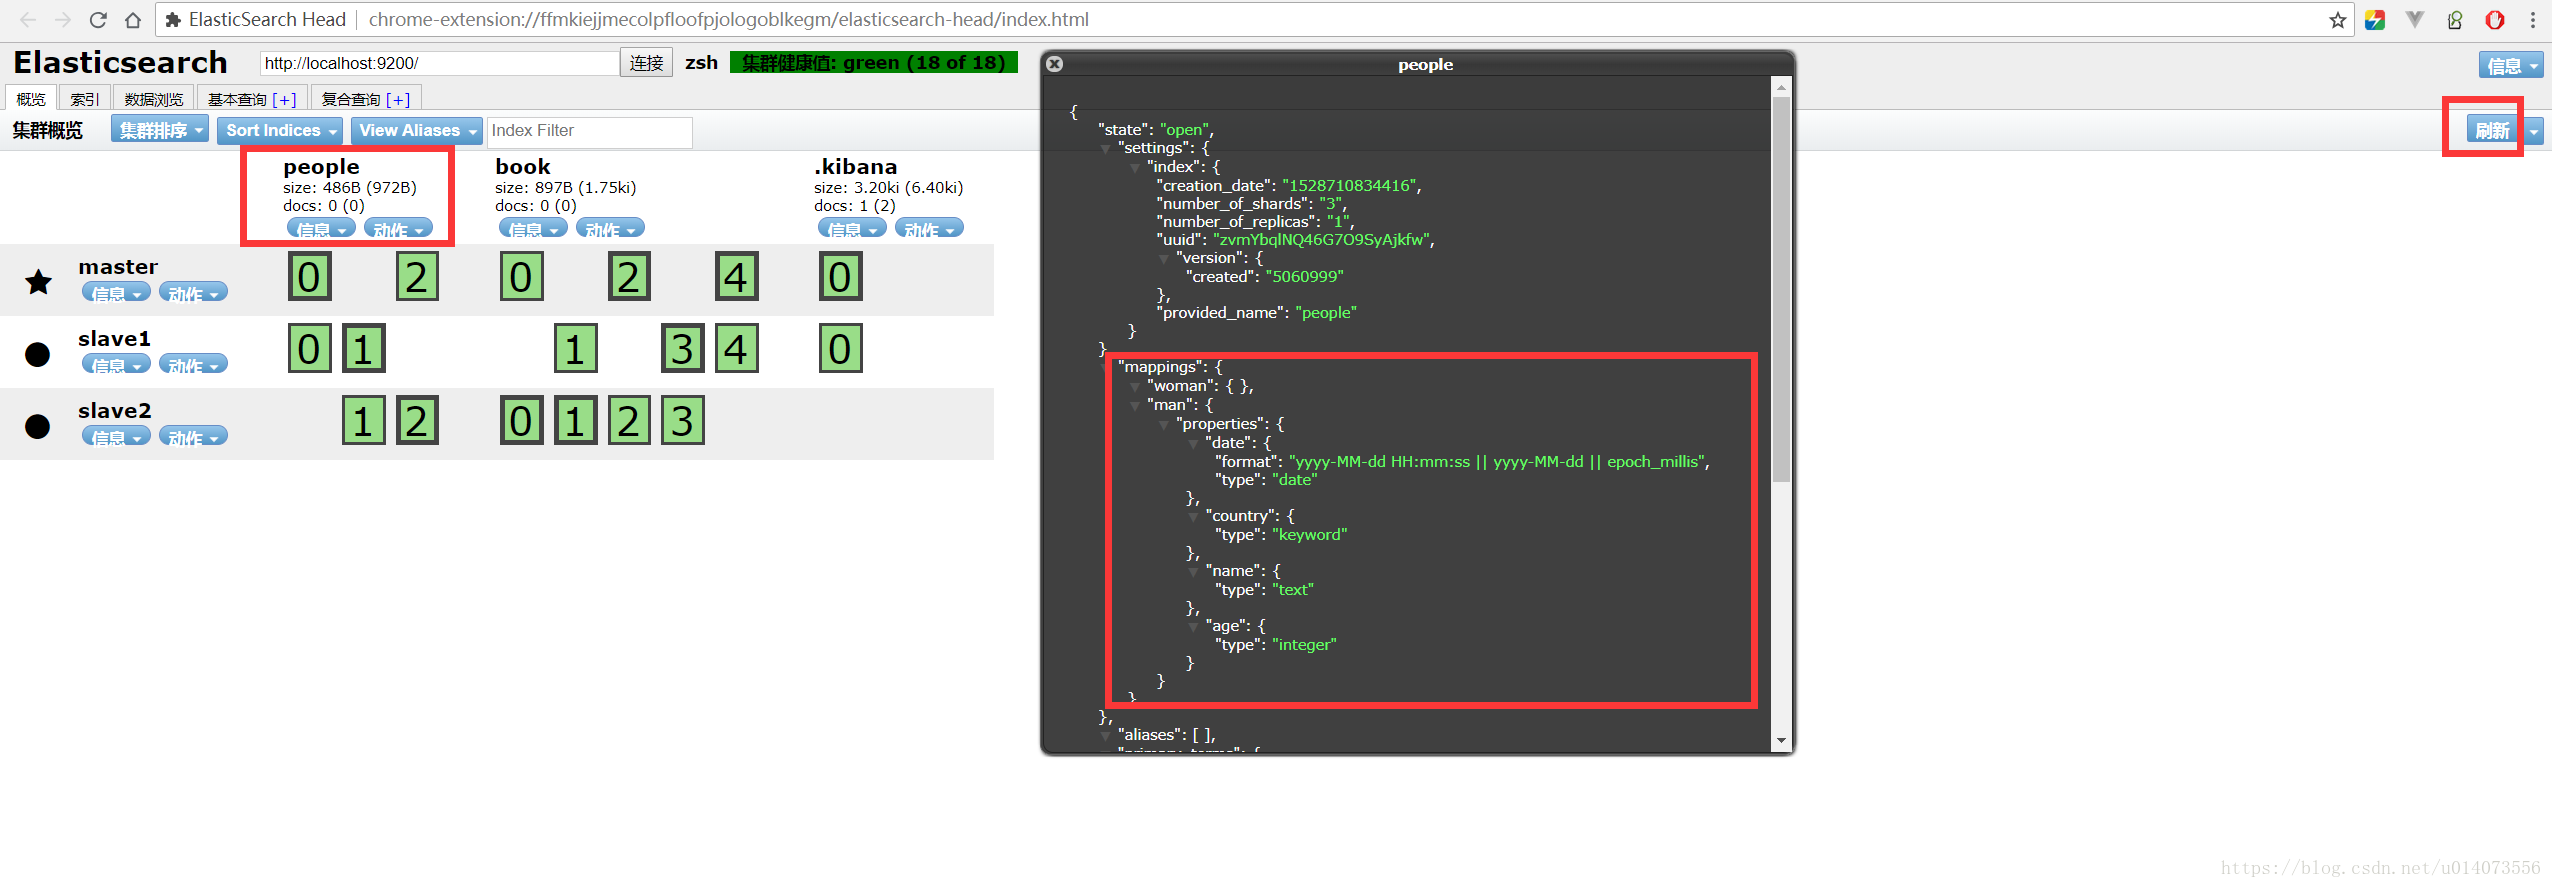Open the View Aliases dropdown

pos(417,130)
